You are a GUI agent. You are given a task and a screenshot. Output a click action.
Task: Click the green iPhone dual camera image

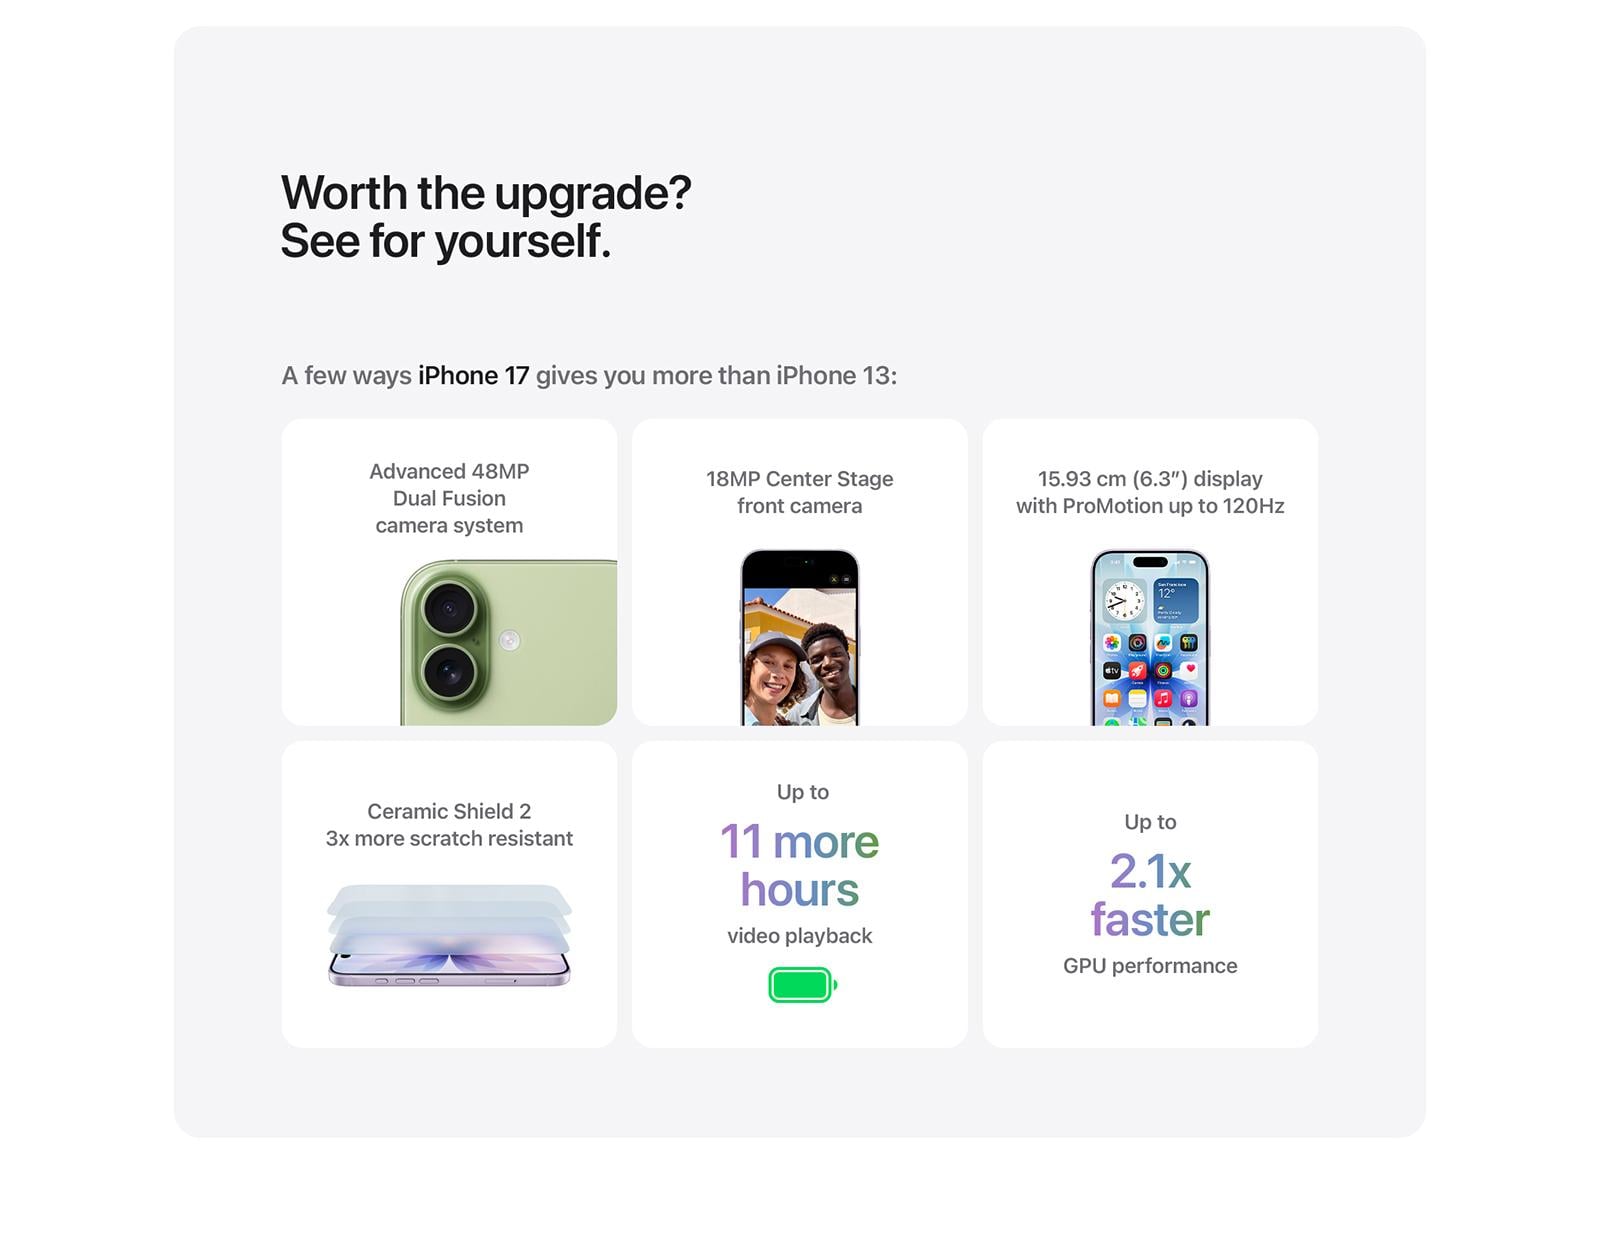[508, 642]
